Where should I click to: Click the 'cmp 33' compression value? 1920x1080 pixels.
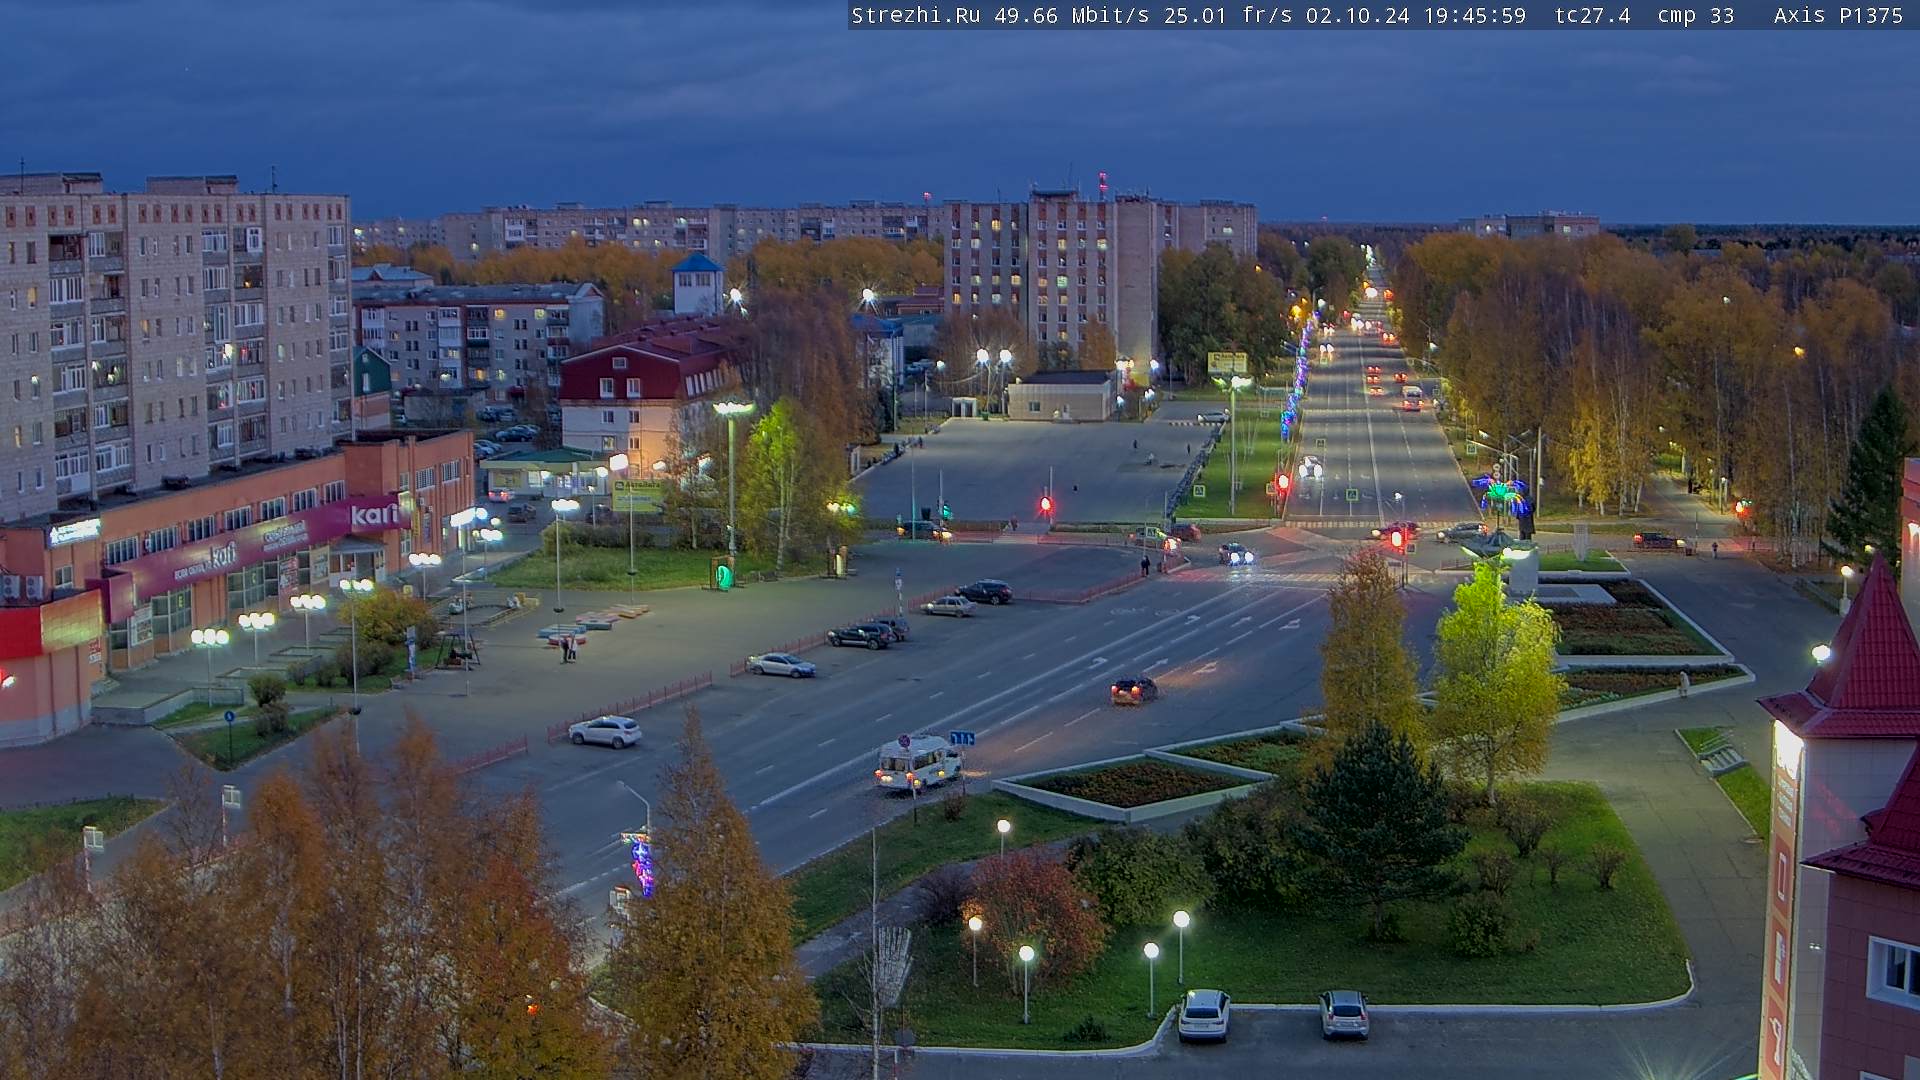coord(1696,16)
